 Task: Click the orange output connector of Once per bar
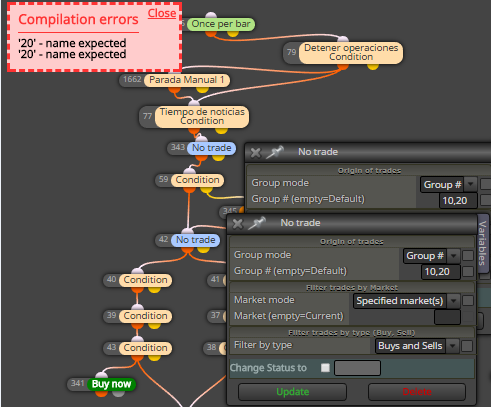pos(210,33)
